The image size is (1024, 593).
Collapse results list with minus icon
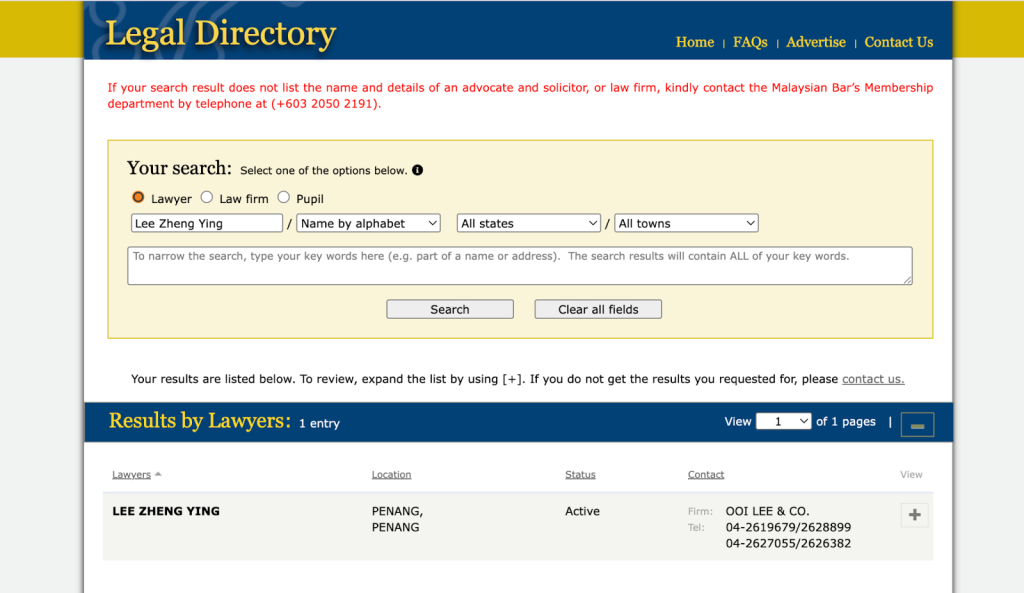tap(917, 425)
